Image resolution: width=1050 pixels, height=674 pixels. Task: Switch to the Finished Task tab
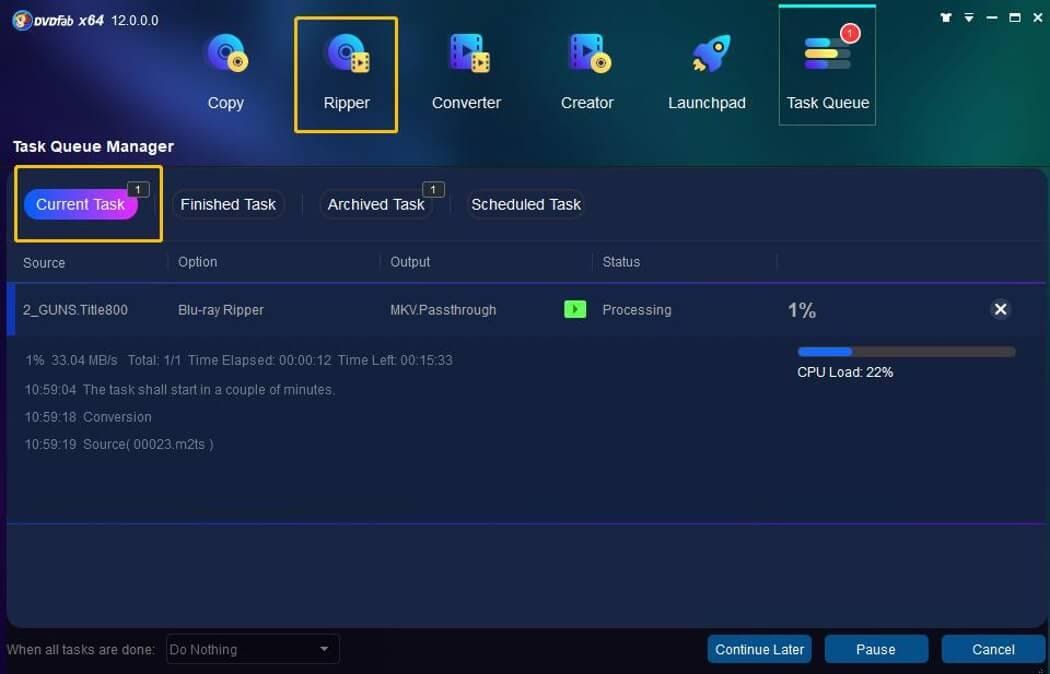tap(228, 204)
